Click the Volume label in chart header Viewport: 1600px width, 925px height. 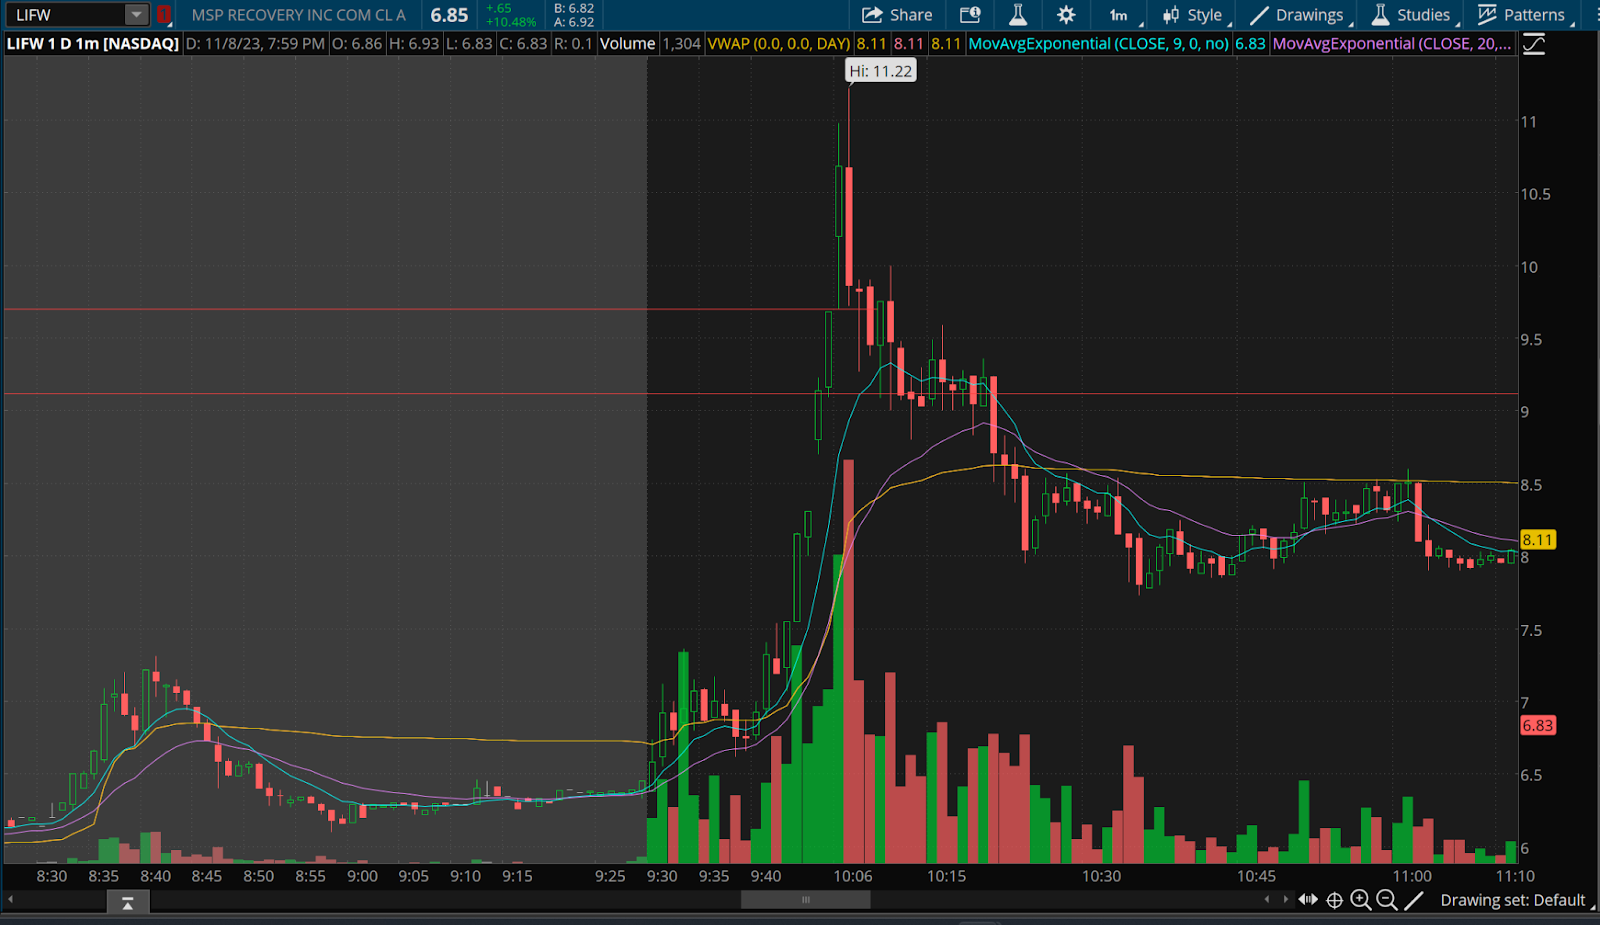(x=627, y=44)
